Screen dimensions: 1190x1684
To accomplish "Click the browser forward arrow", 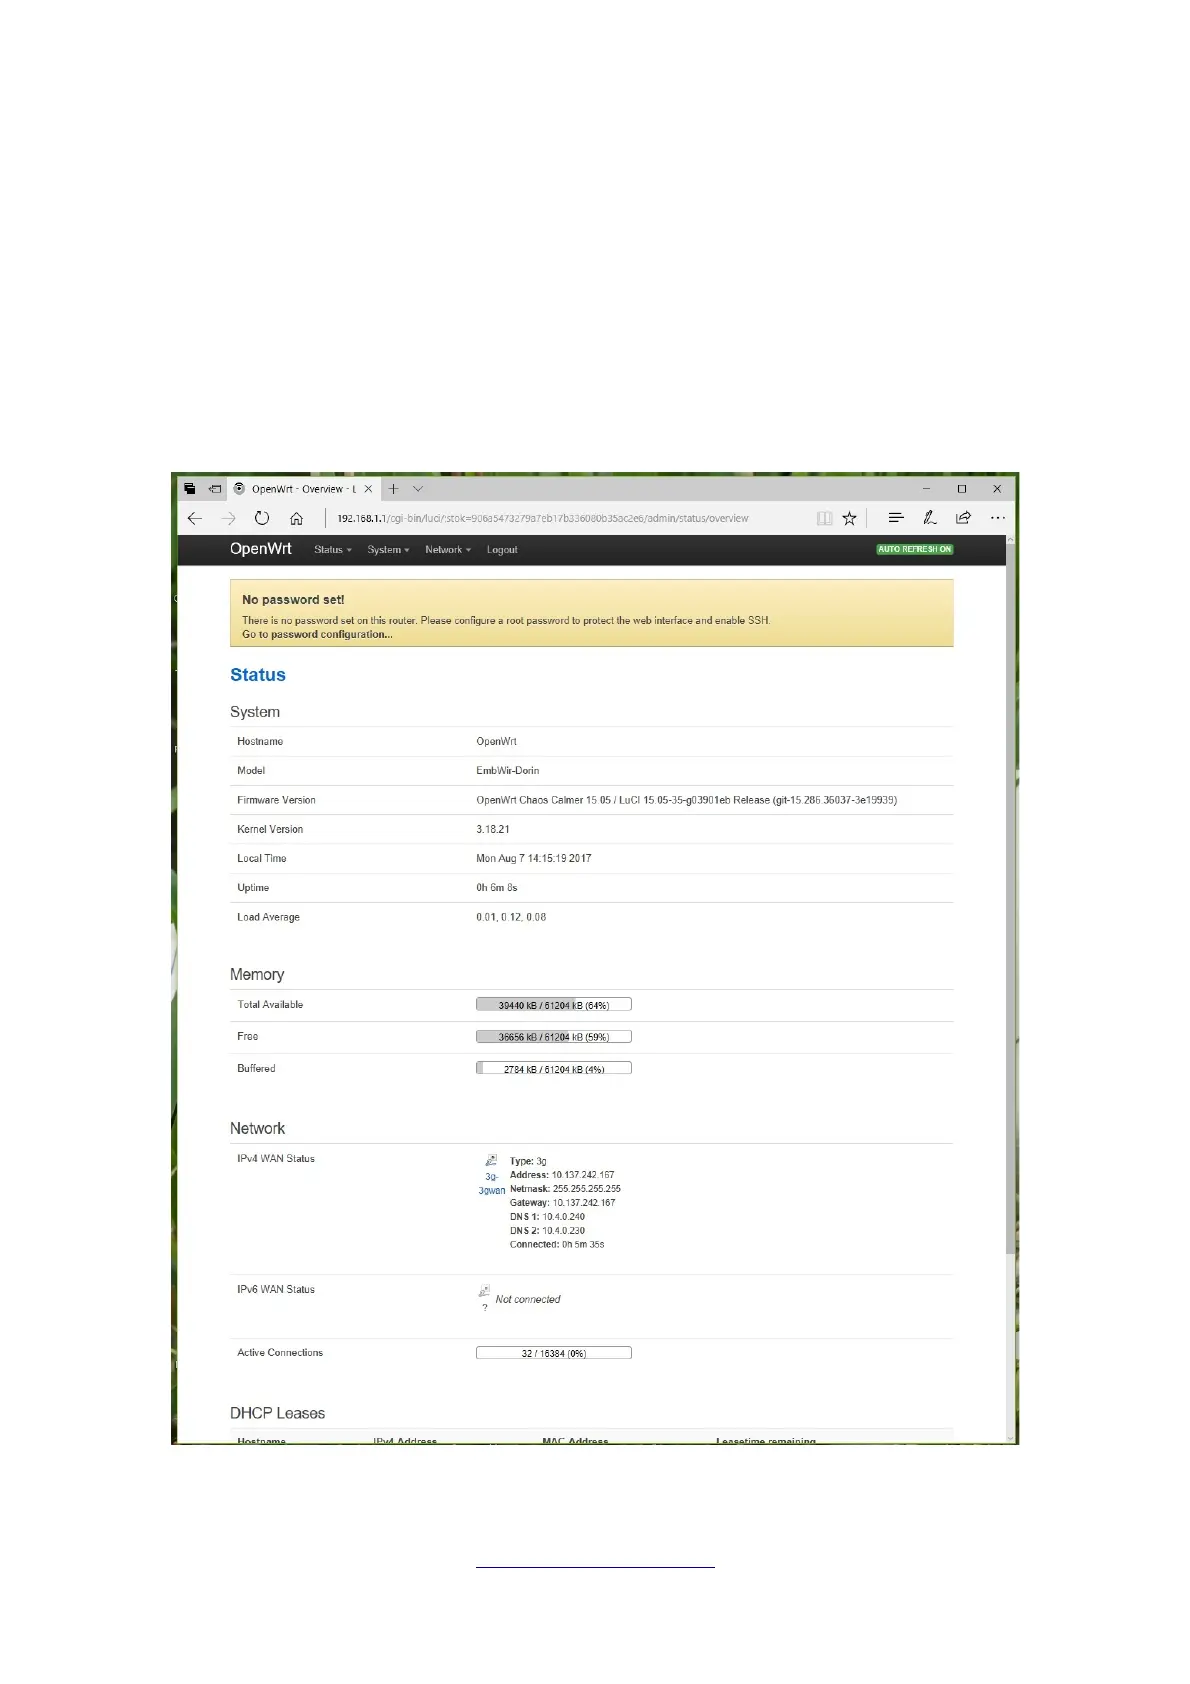I will (229, 518).
